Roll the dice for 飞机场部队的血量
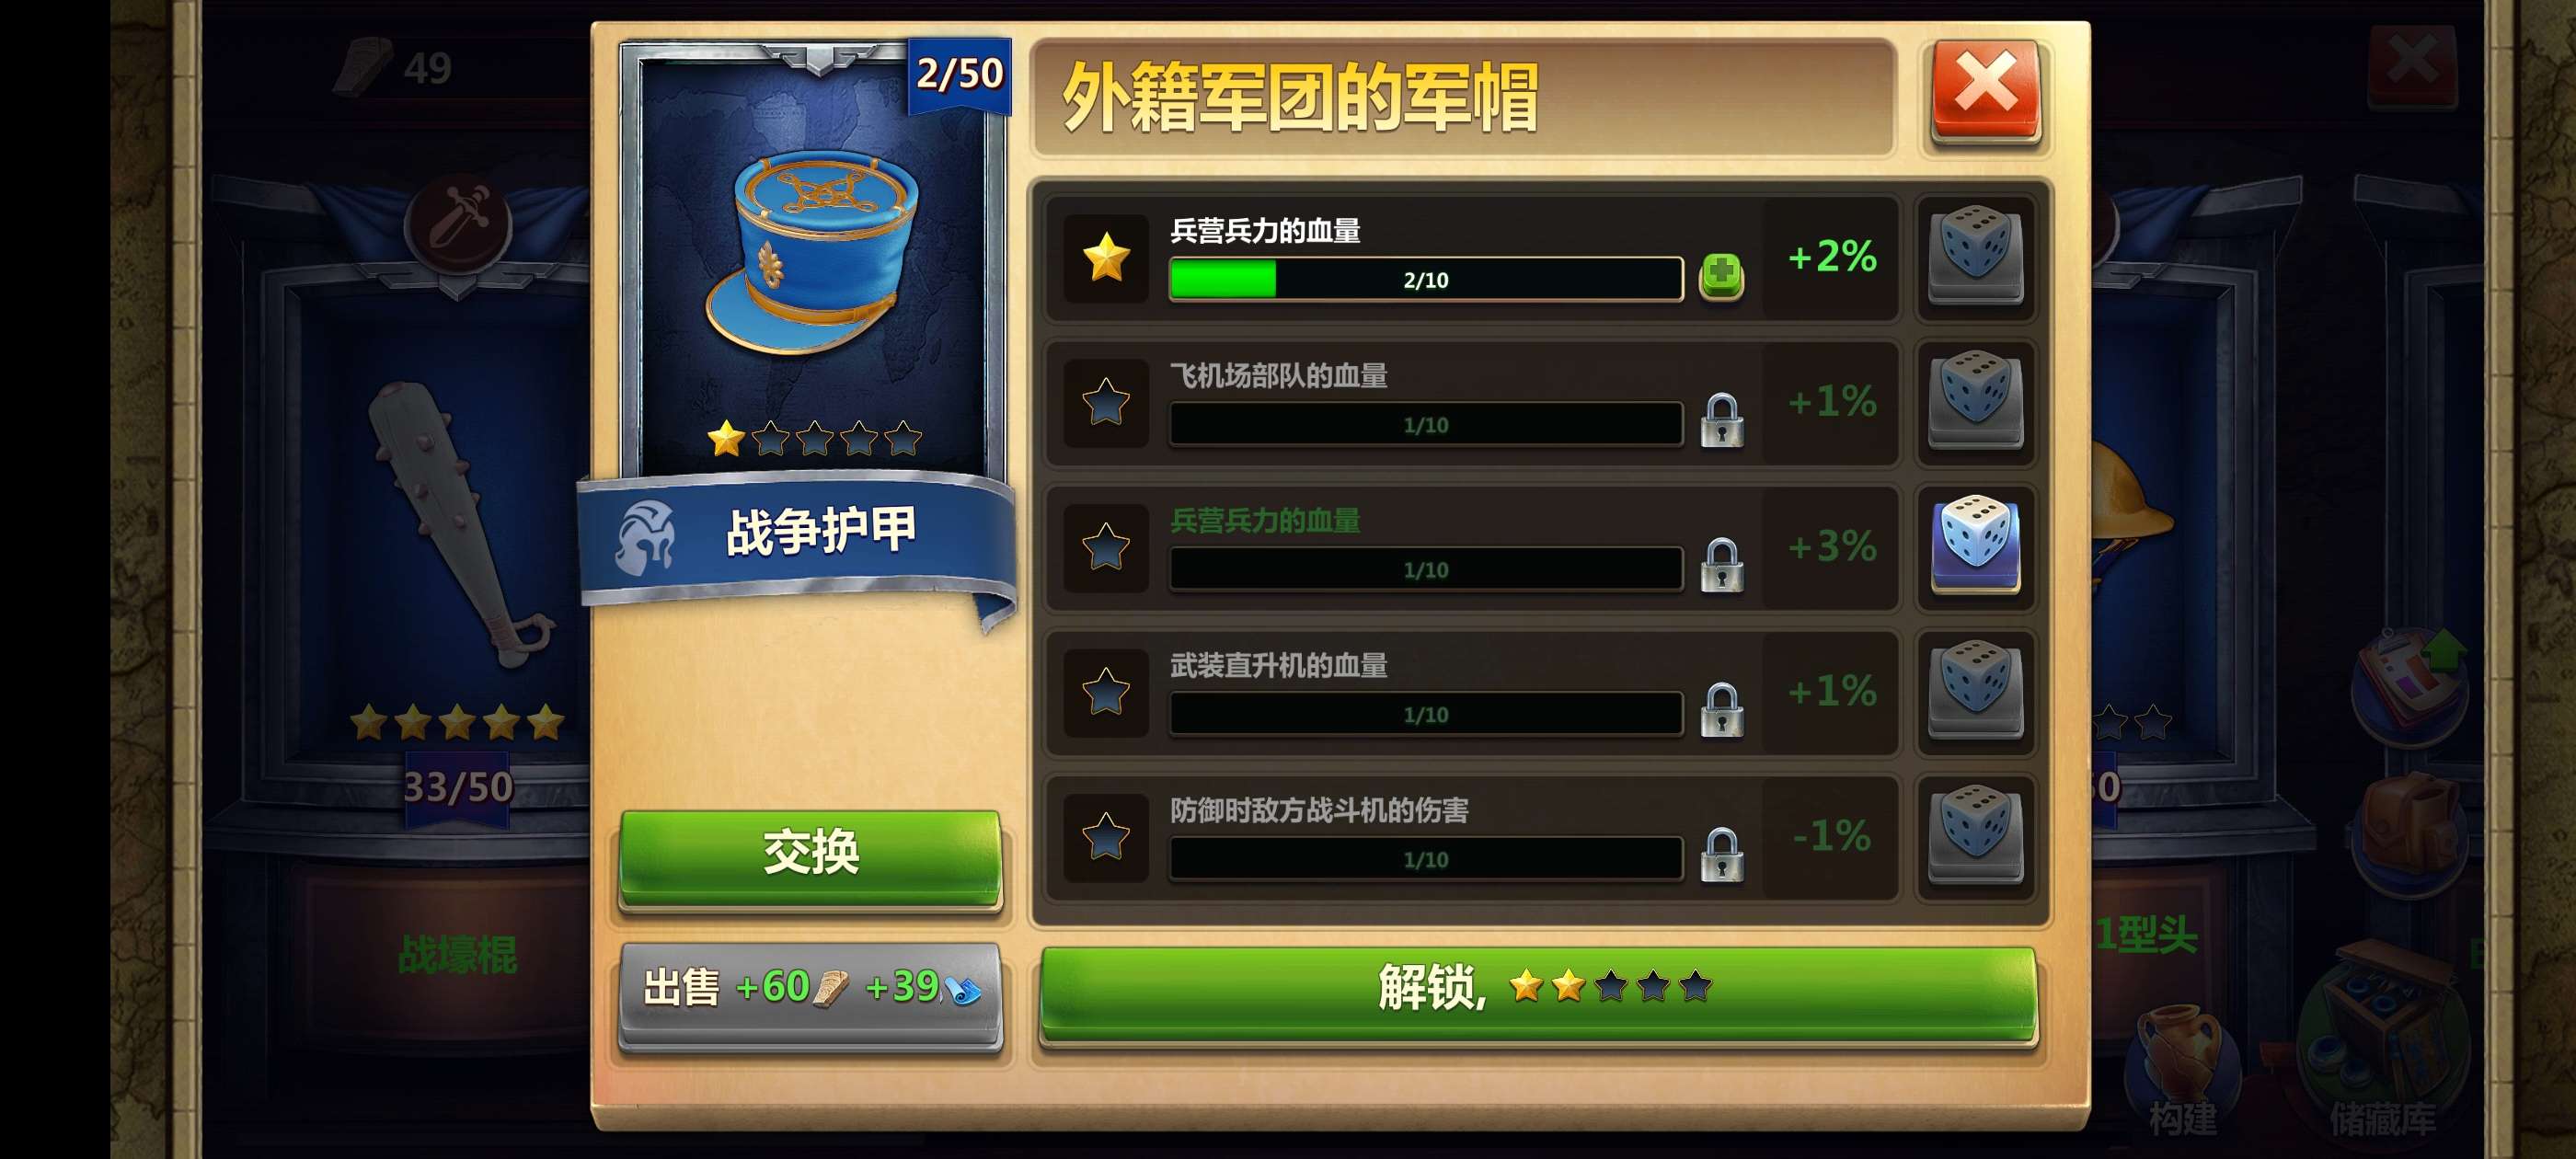The width and height of the screenshot is (2576, 1159). tap(1975, 400)
